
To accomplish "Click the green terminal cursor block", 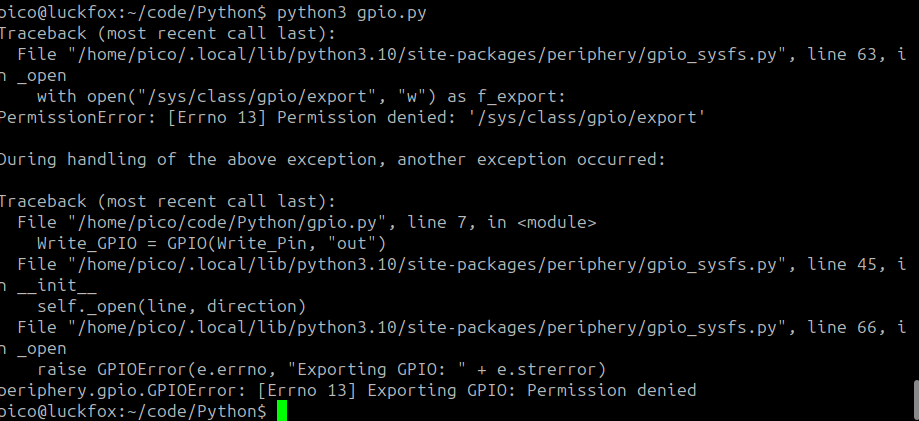I will (282, 411).
